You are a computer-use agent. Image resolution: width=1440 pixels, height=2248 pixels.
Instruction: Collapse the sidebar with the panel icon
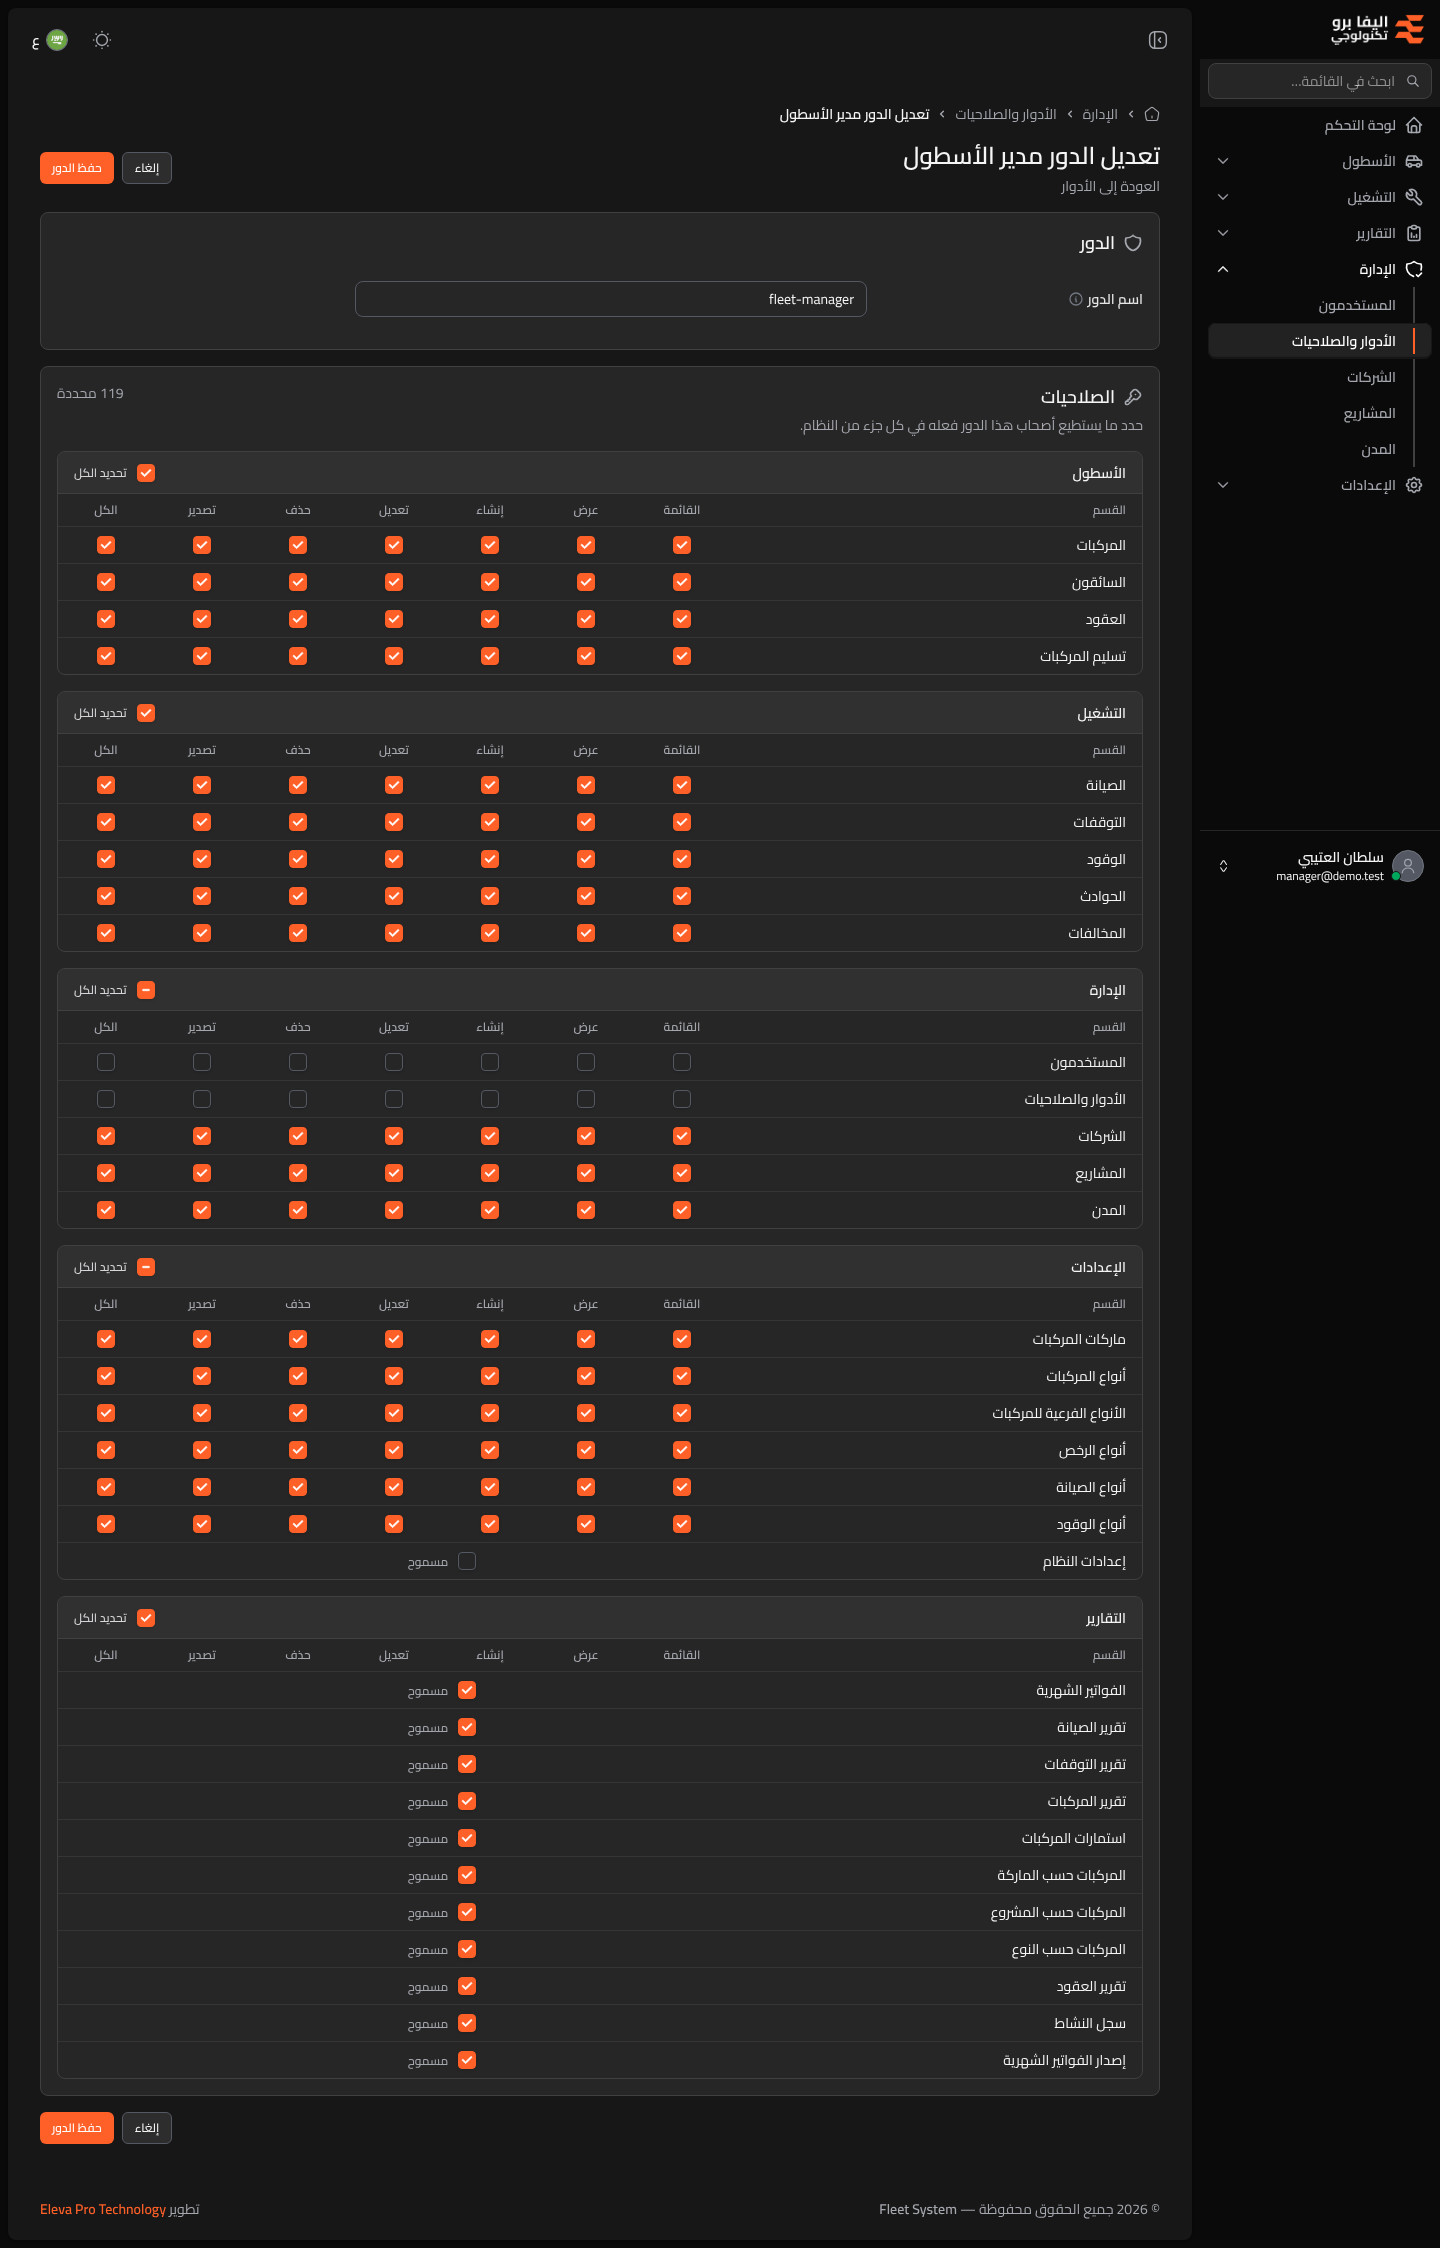click(x=1158, y=40)
